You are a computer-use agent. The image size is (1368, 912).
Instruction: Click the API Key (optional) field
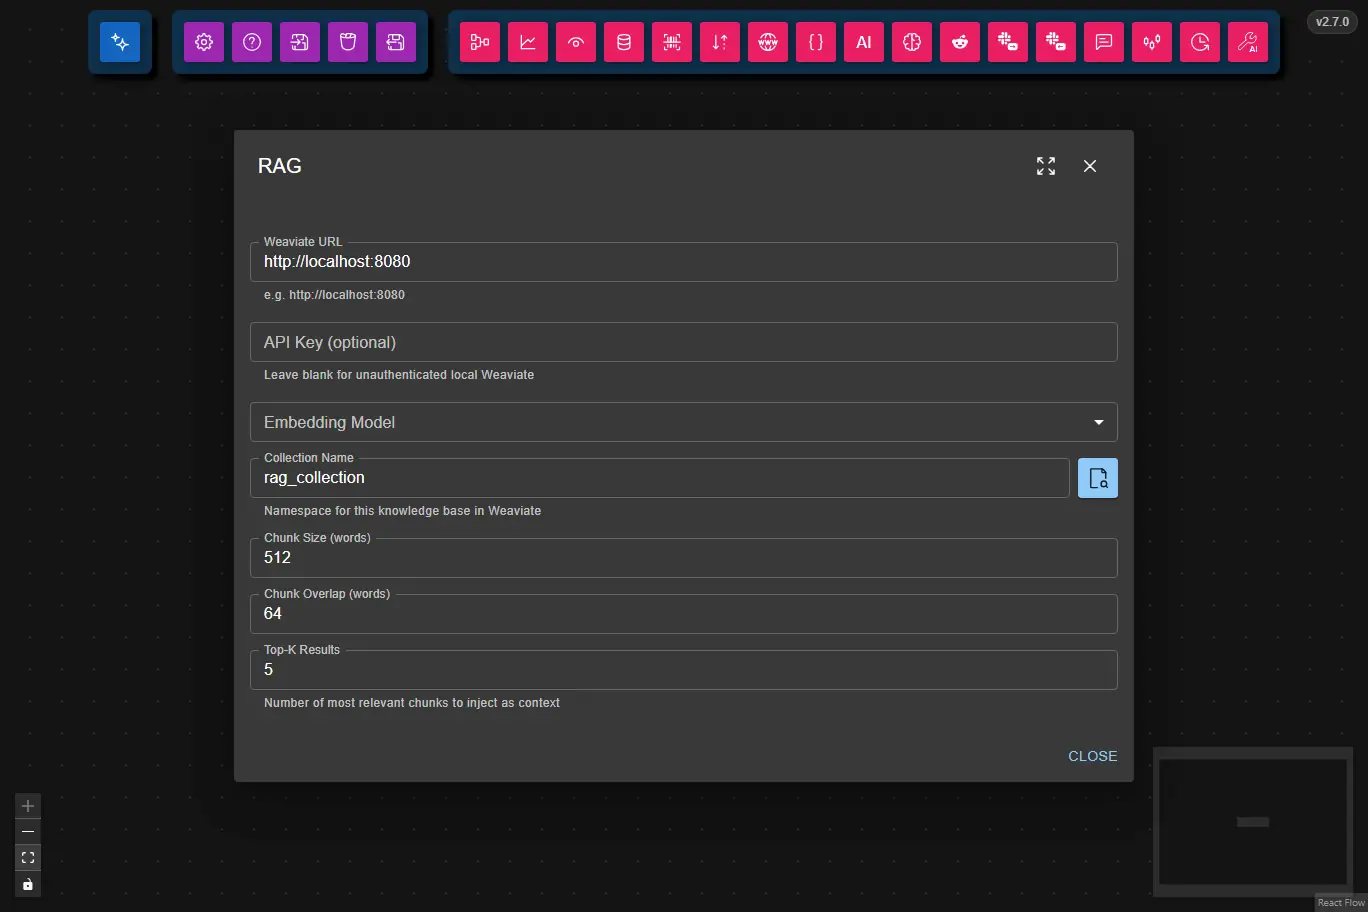[x=684, y=342]
